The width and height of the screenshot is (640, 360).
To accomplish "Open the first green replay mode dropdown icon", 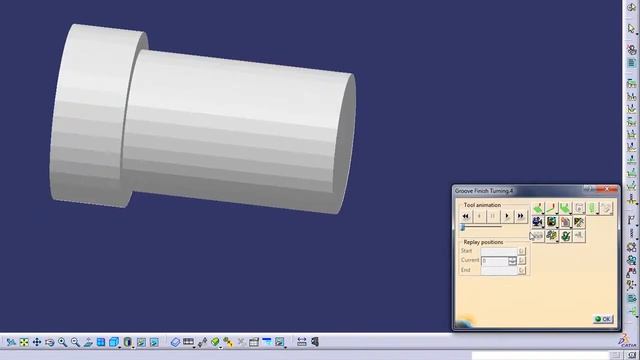I will (x=538, y=209).
